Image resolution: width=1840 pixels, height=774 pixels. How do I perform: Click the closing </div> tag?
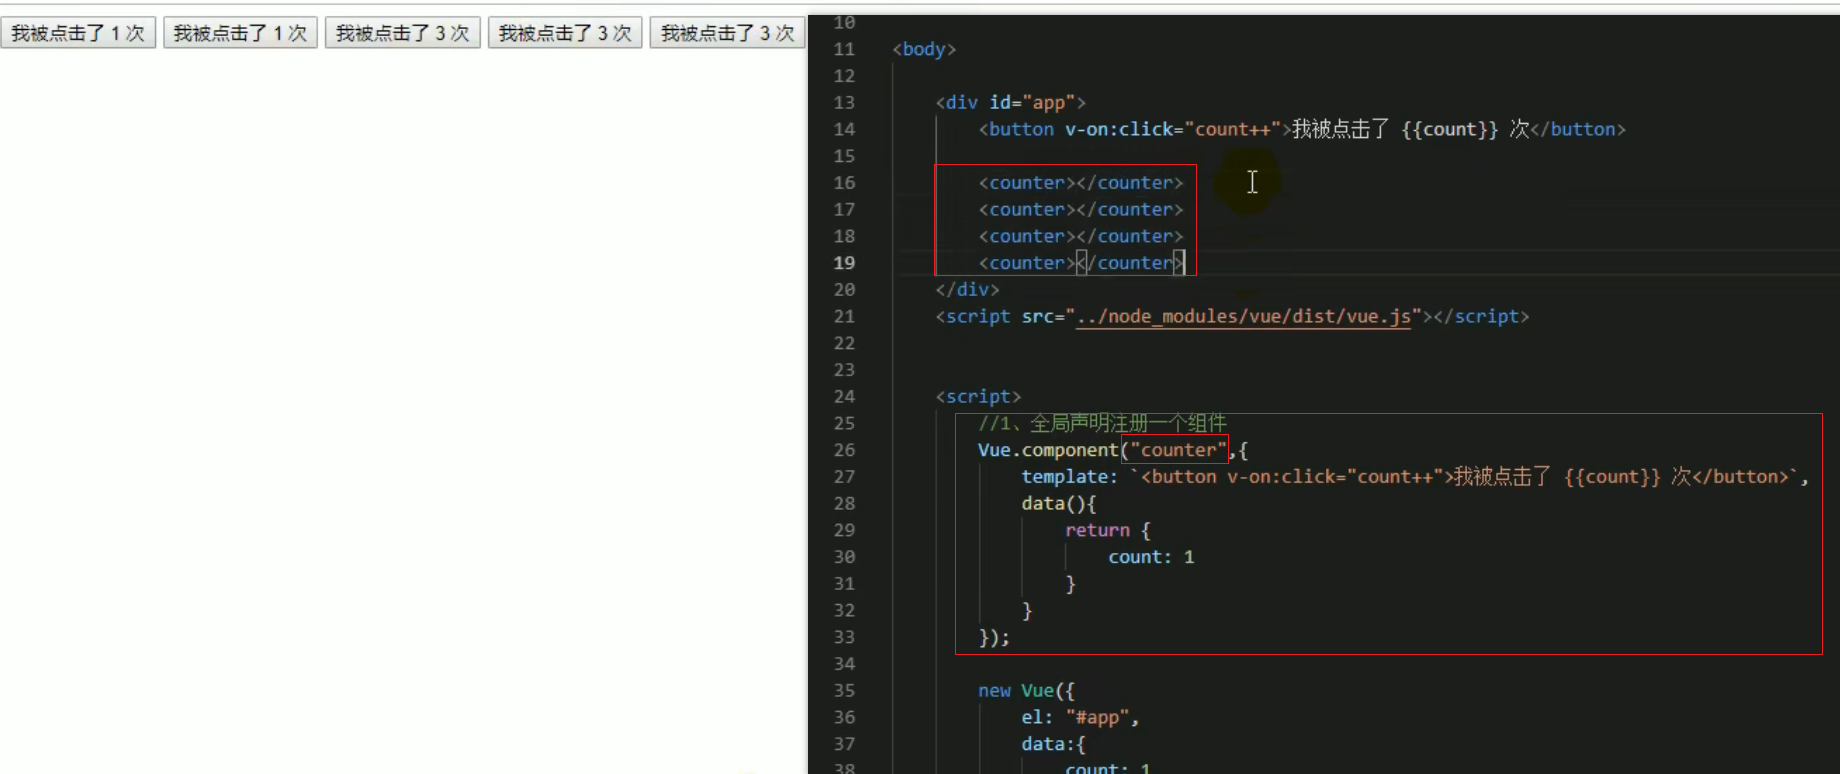click(967, 290)
